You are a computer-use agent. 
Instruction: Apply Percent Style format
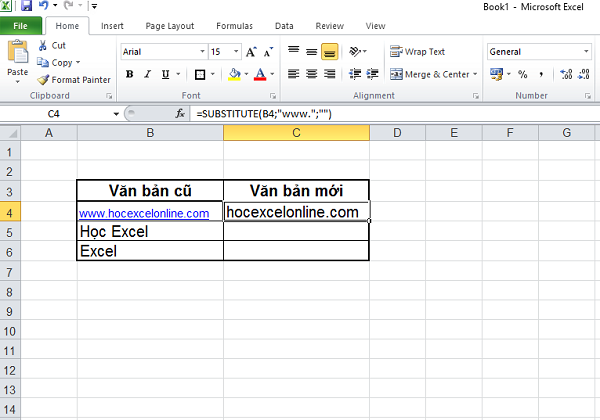pyautogui.click(x=522, y=74)
